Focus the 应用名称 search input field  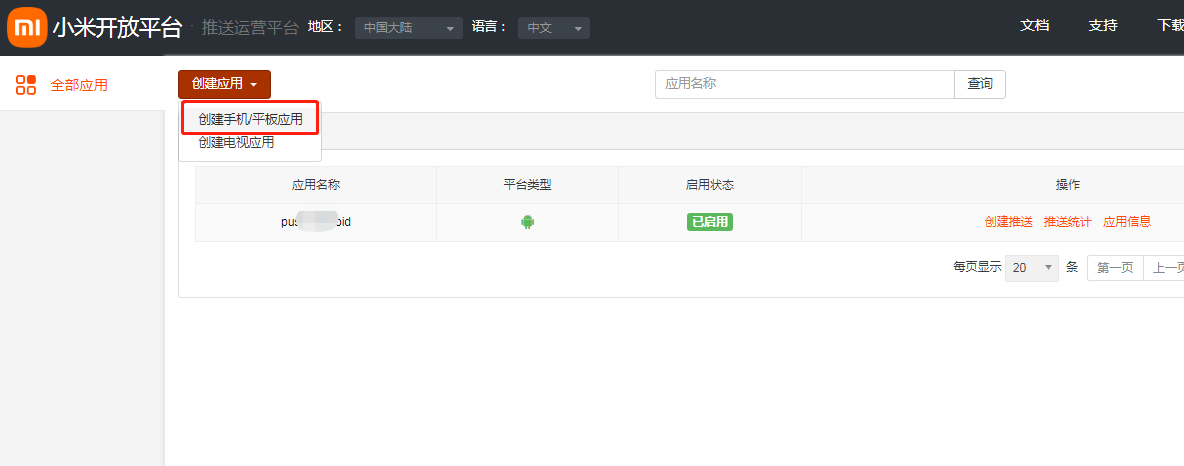[x=805, y=85]
